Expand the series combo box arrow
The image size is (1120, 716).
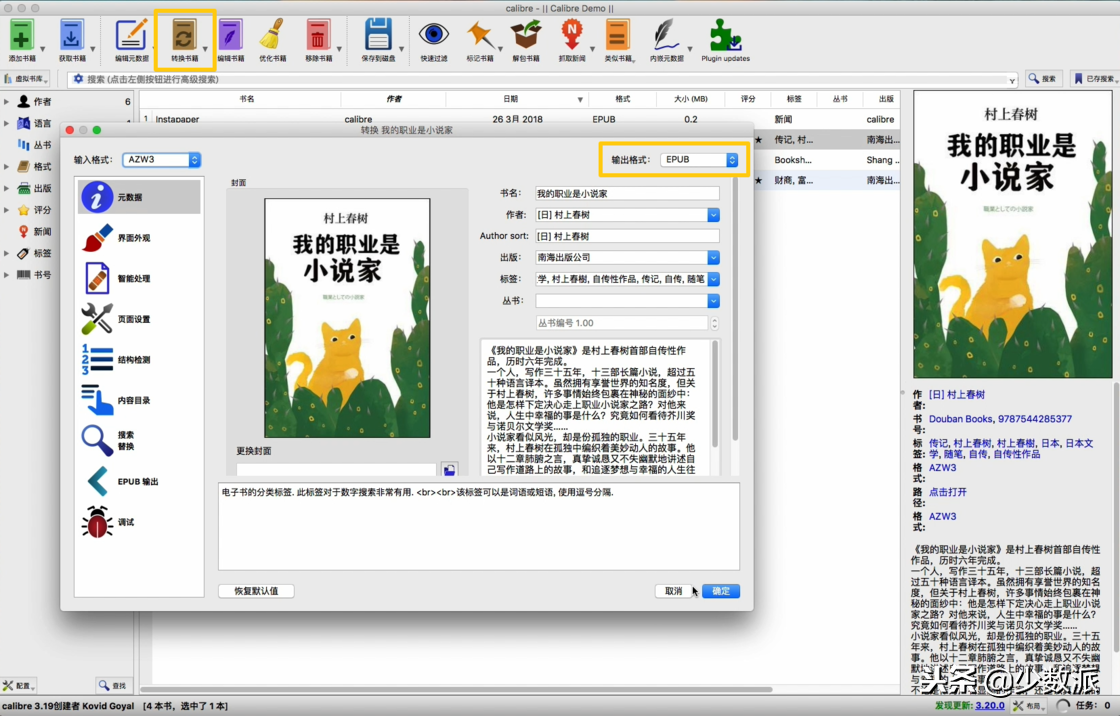713,301
